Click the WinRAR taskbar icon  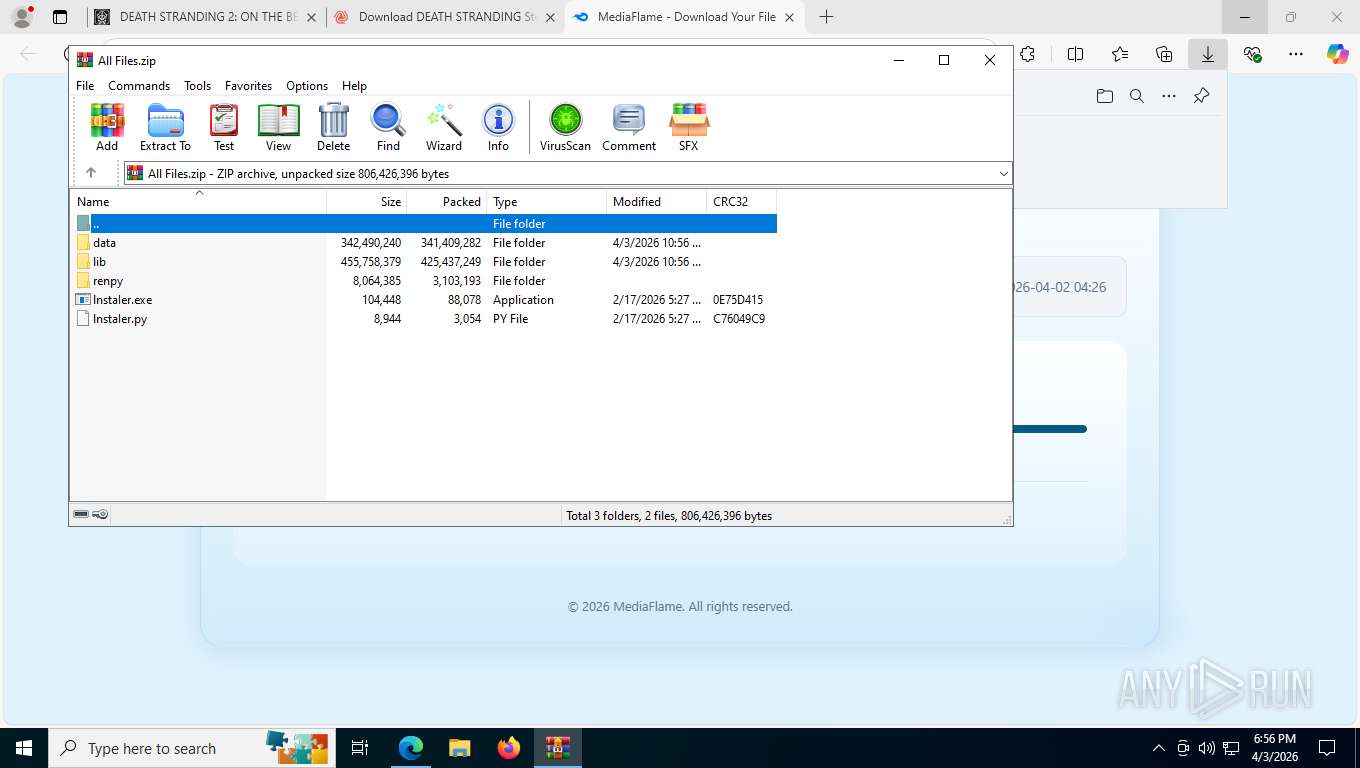[x=558, y=748]
